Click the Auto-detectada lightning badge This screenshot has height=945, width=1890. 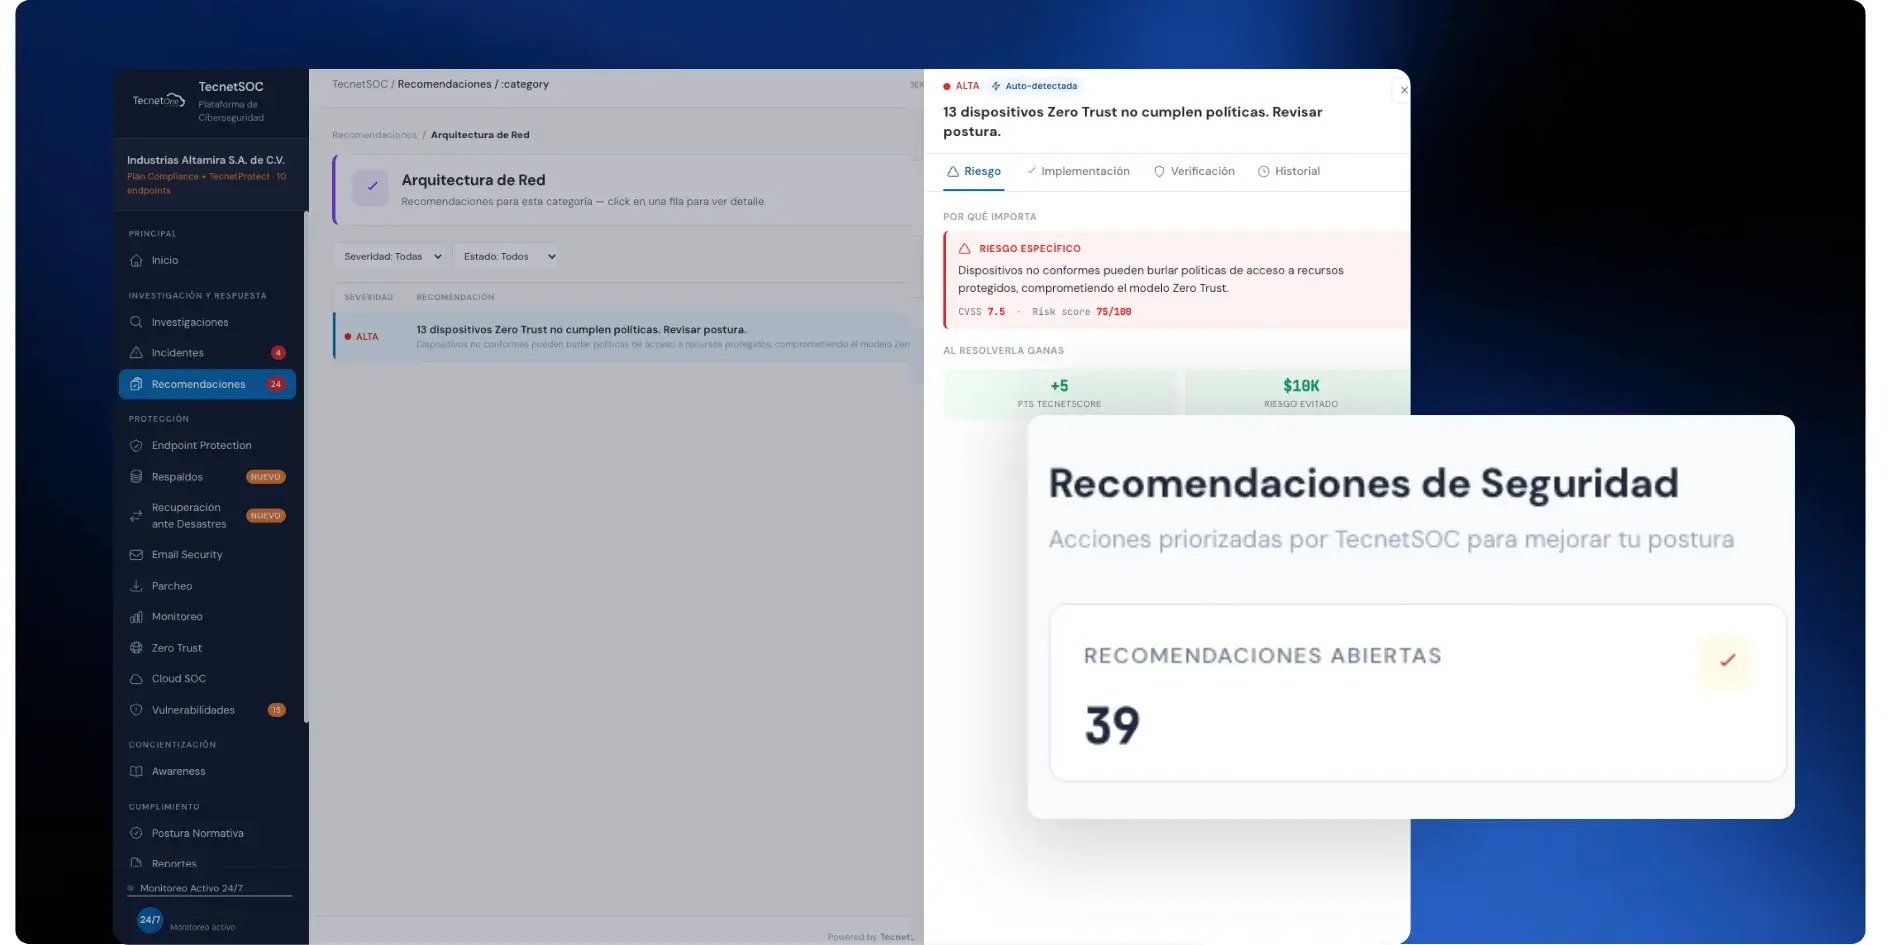pyautogui.click(x=1034, y=86)
